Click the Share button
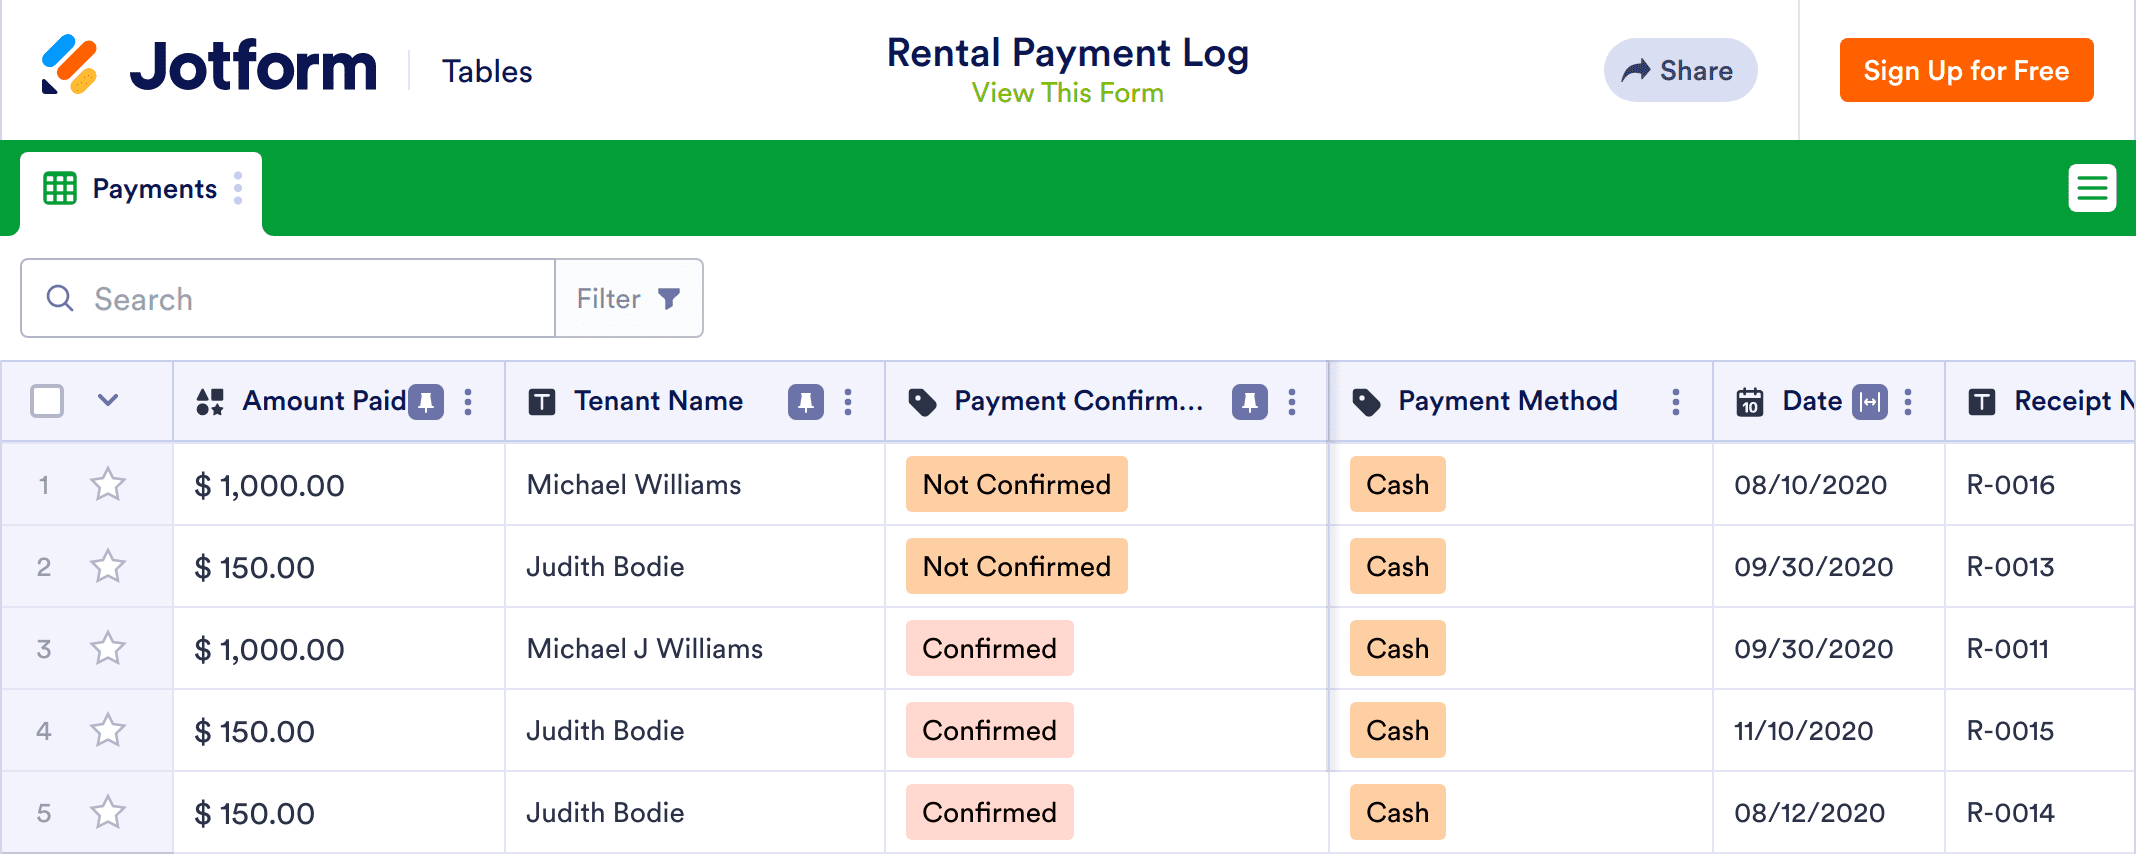This screenshot has height=854, width=2136. click(1680, 71)
